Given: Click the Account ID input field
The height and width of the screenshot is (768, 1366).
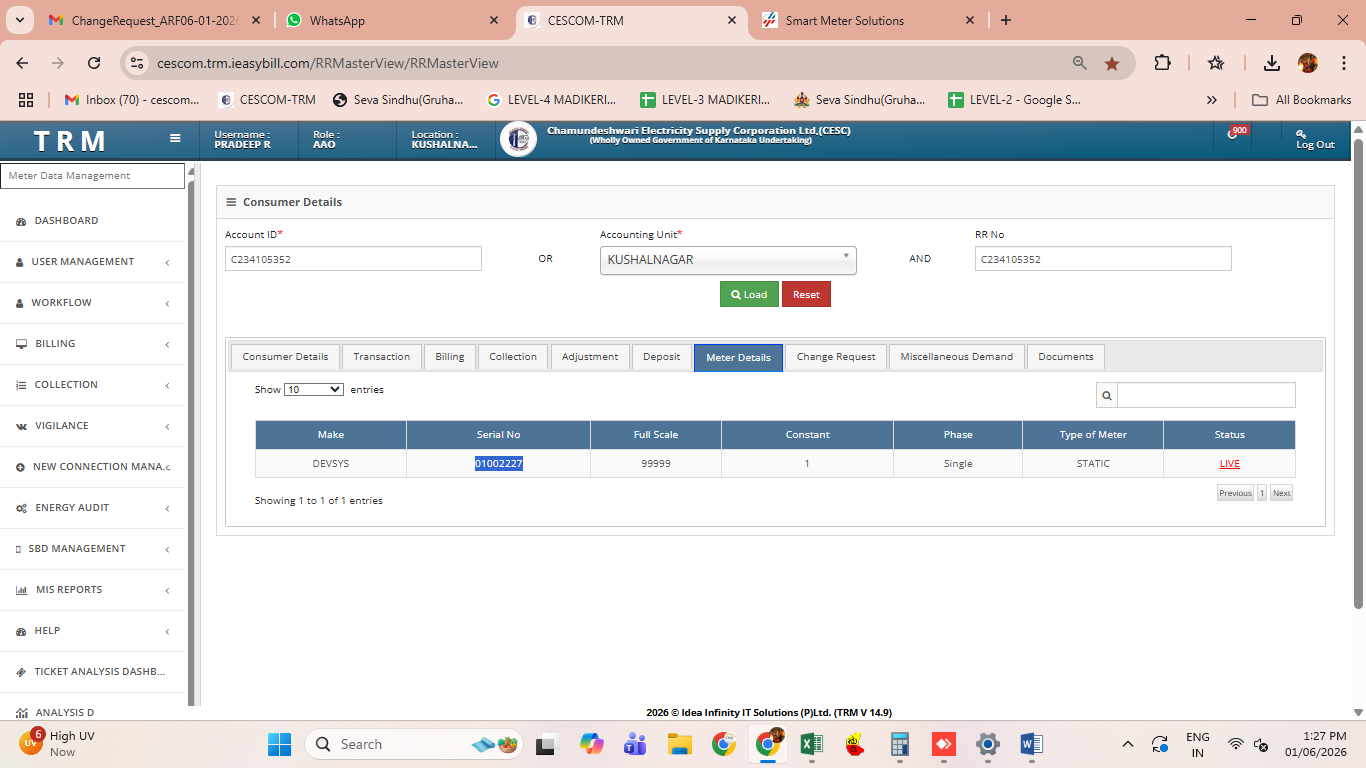Looking at the screenshot, I should pyautogui.click(x=353, y=259).
